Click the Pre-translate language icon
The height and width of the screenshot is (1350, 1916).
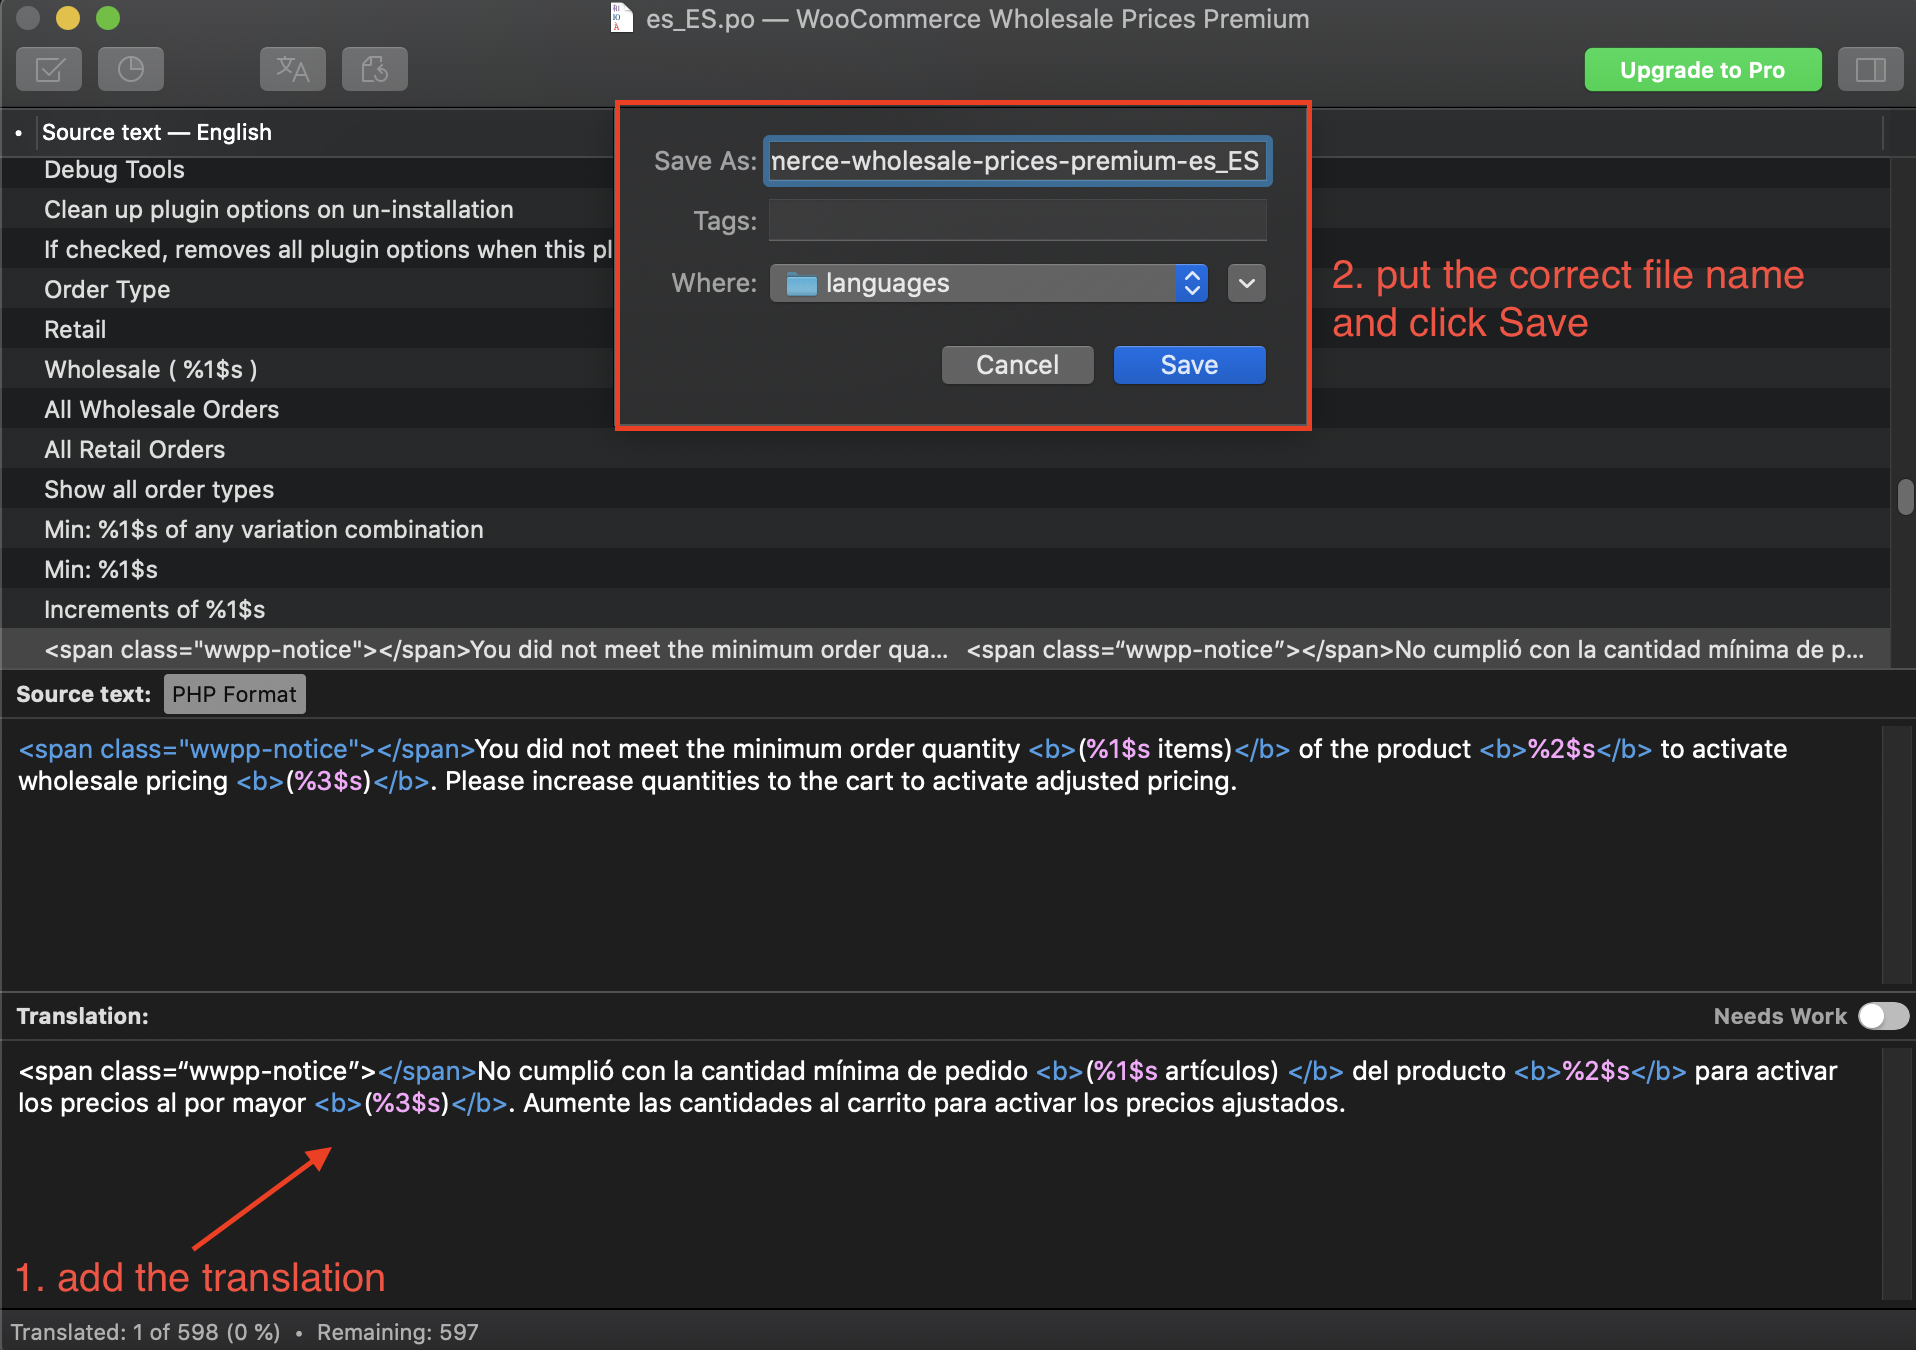click(x=292, y=69)
